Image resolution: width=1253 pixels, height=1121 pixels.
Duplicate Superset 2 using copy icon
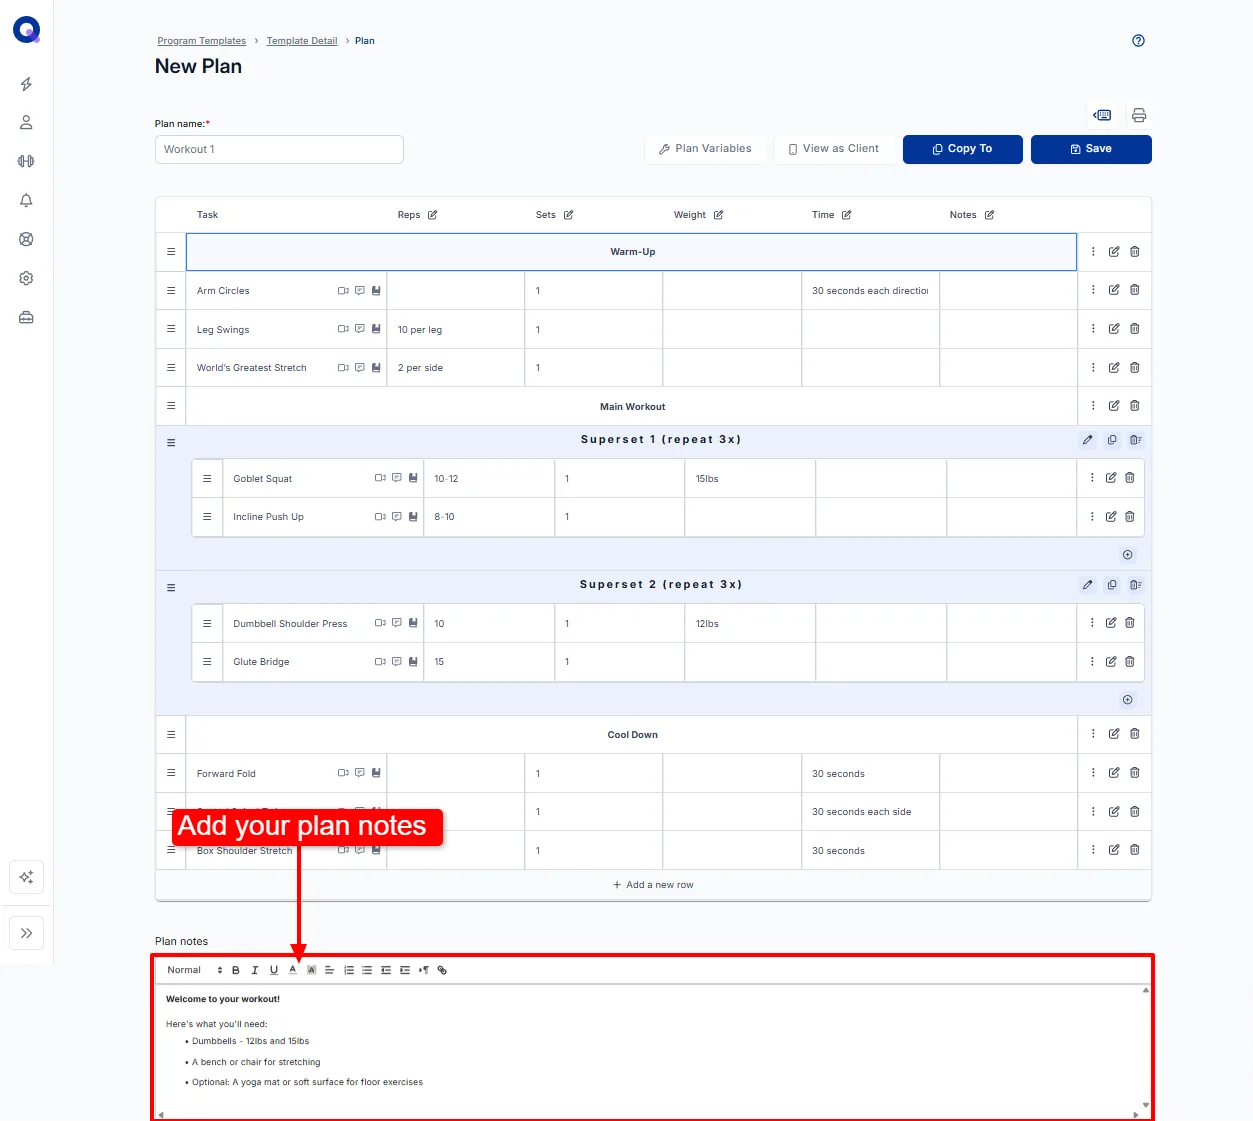click(1112, 585)
